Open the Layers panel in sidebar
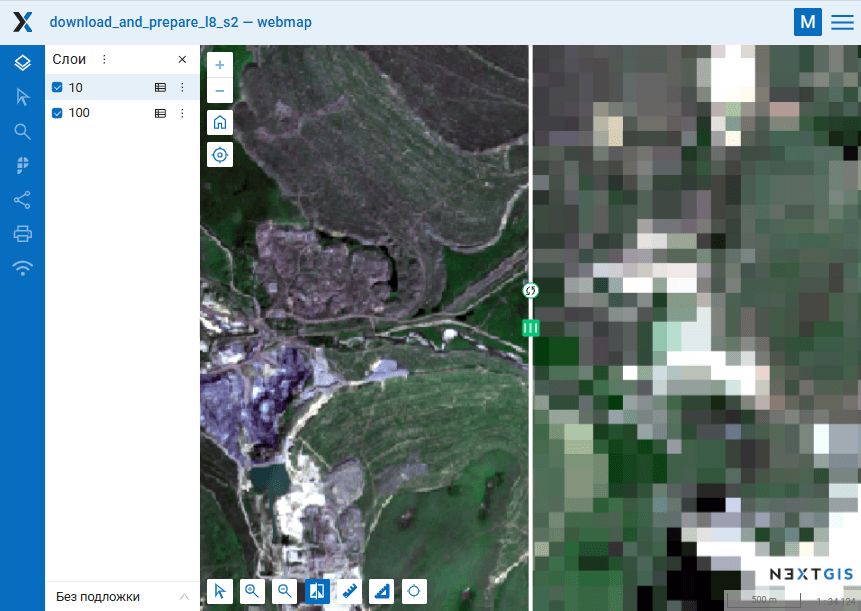 pyautogui.click(x=22, y=63)
